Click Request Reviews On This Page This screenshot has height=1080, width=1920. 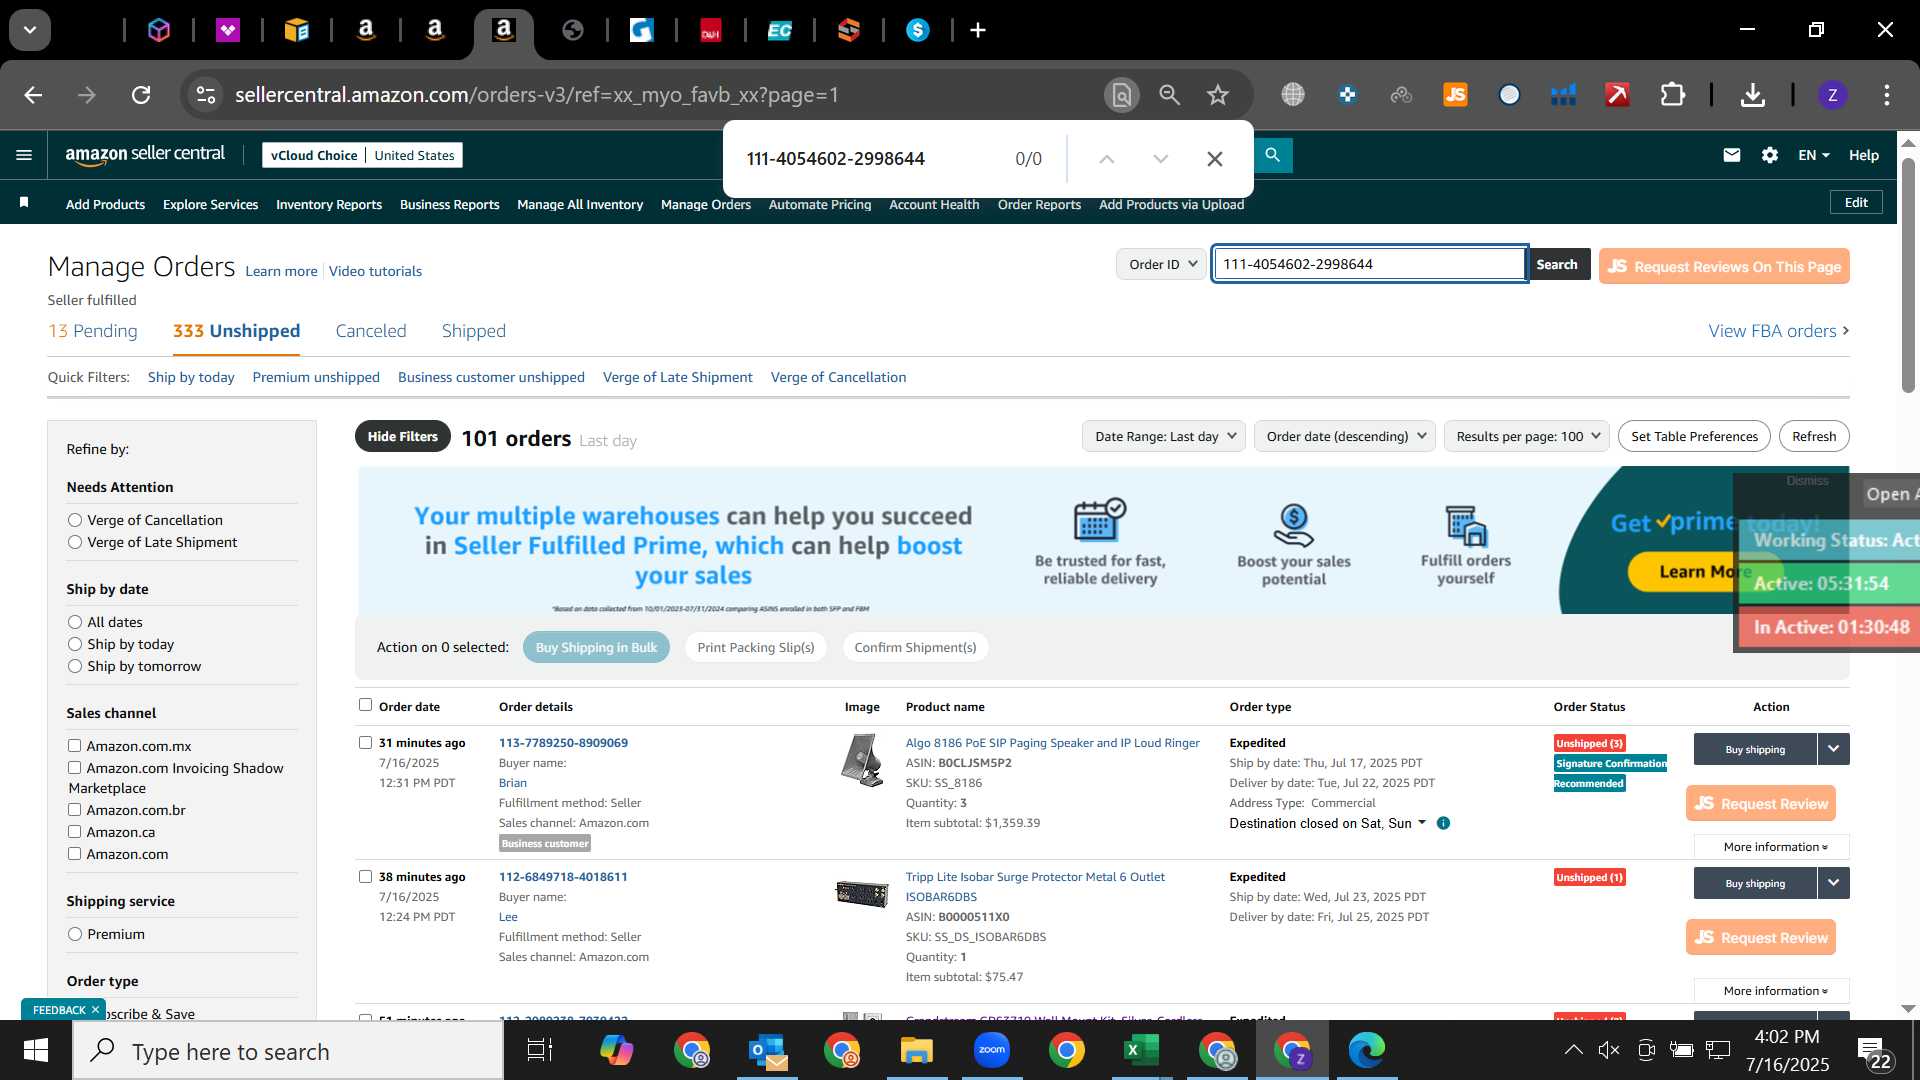click(1724, 266)
